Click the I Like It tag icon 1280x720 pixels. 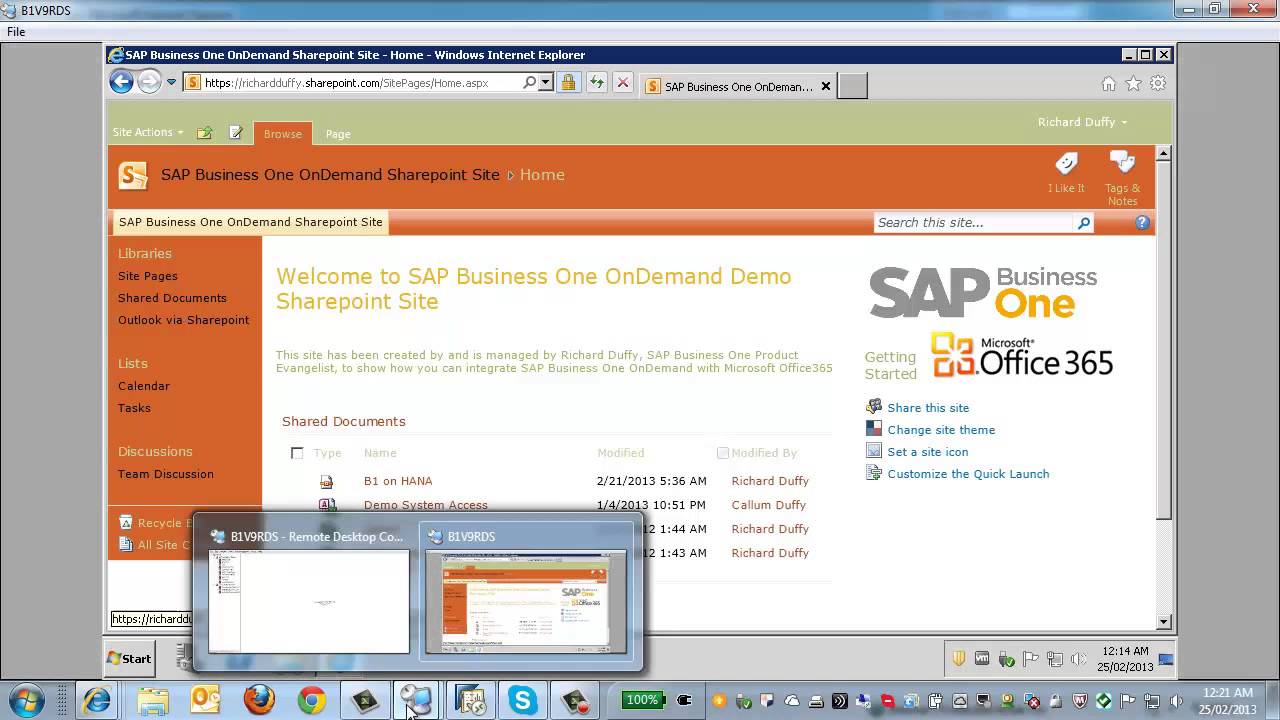click(x=1066, y=172)
